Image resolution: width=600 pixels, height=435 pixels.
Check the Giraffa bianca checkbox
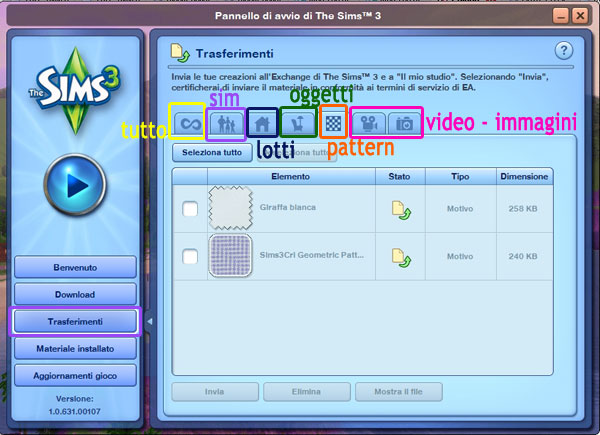click(190, 209)
